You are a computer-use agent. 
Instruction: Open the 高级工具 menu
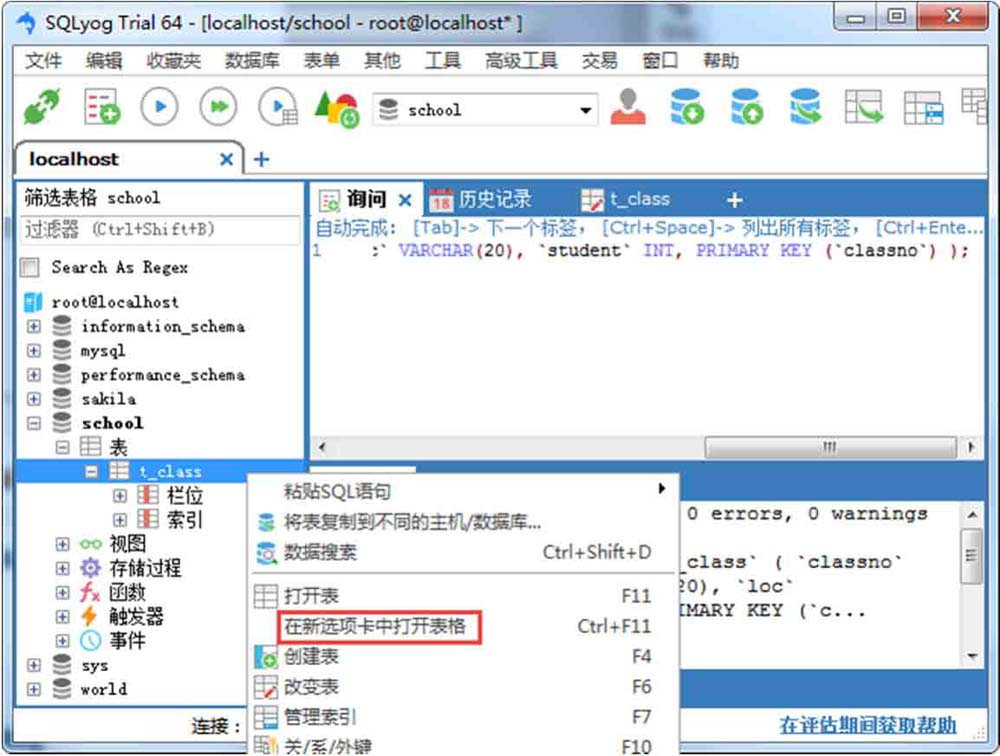point(521,61)
